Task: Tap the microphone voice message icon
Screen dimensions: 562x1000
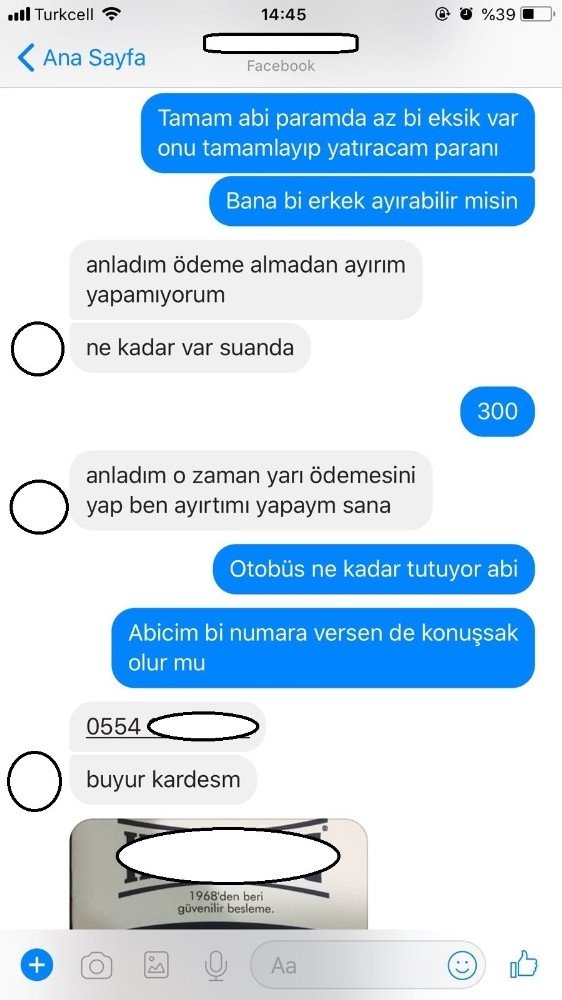Action: pyautogui.click(x=216, y=966)
